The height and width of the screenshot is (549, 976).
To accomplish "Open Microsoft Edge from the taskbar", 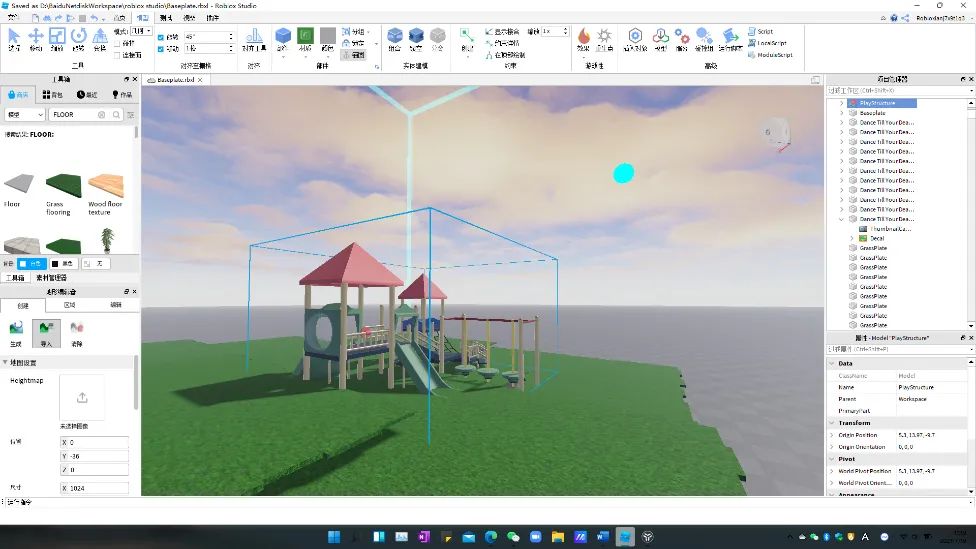I will 491,537.
